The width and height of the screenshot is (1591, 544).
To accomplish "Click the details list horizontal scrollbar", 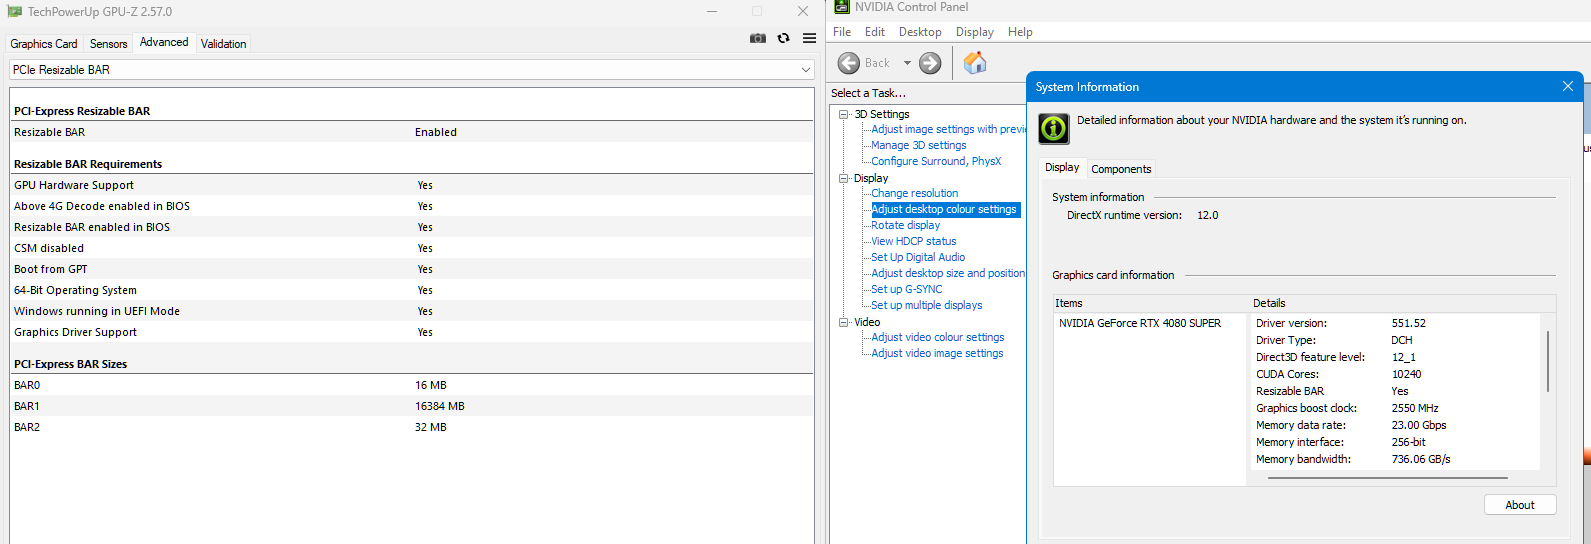I will click(x=1386, y=478).
